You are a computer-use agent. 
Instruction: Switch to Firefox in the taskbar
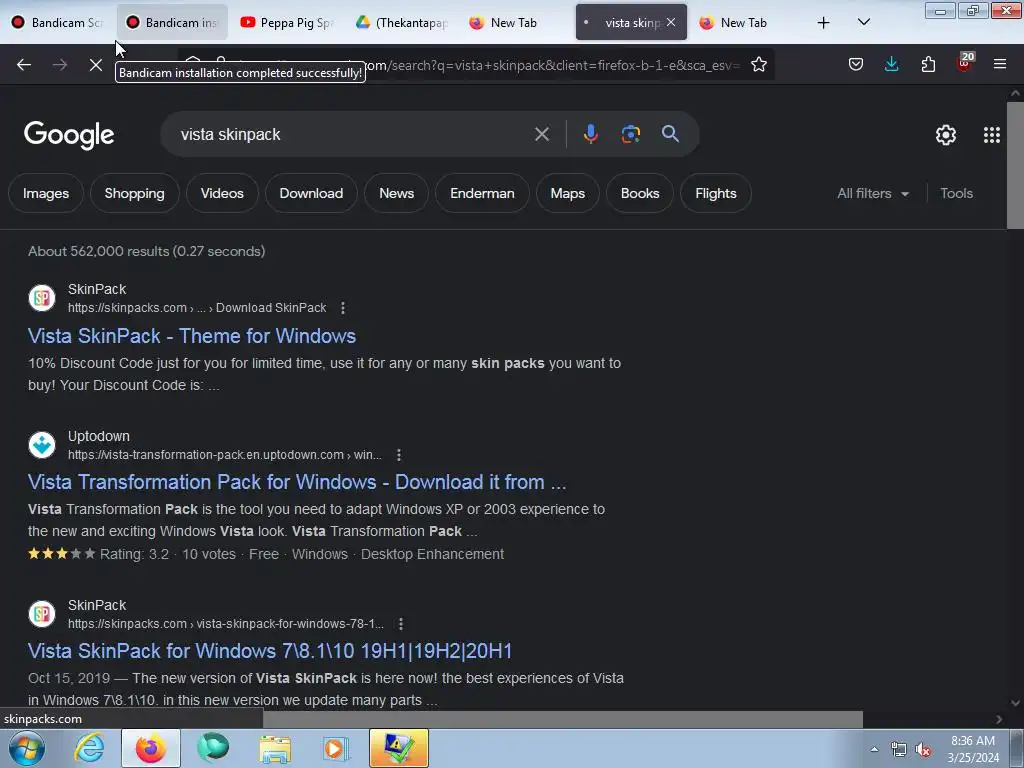pyautogui.click(x=150, y=748)
